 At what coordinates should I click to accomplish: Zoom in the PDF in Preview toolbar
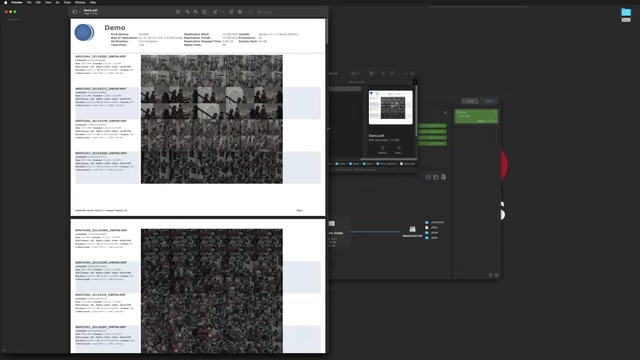[x=196, y=12]
